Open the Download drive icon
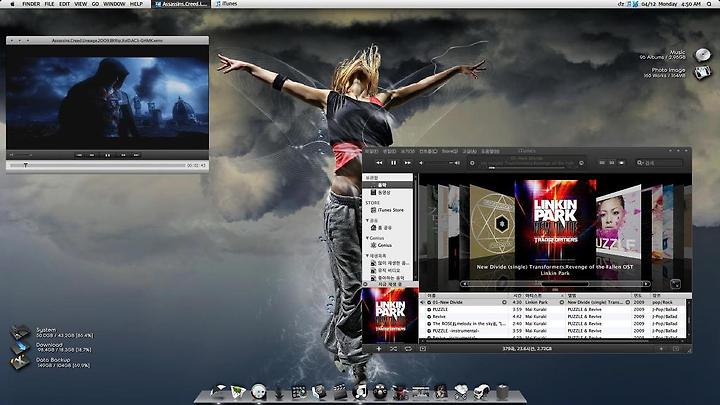The image size is (720, 405). (x=20, y=347)
